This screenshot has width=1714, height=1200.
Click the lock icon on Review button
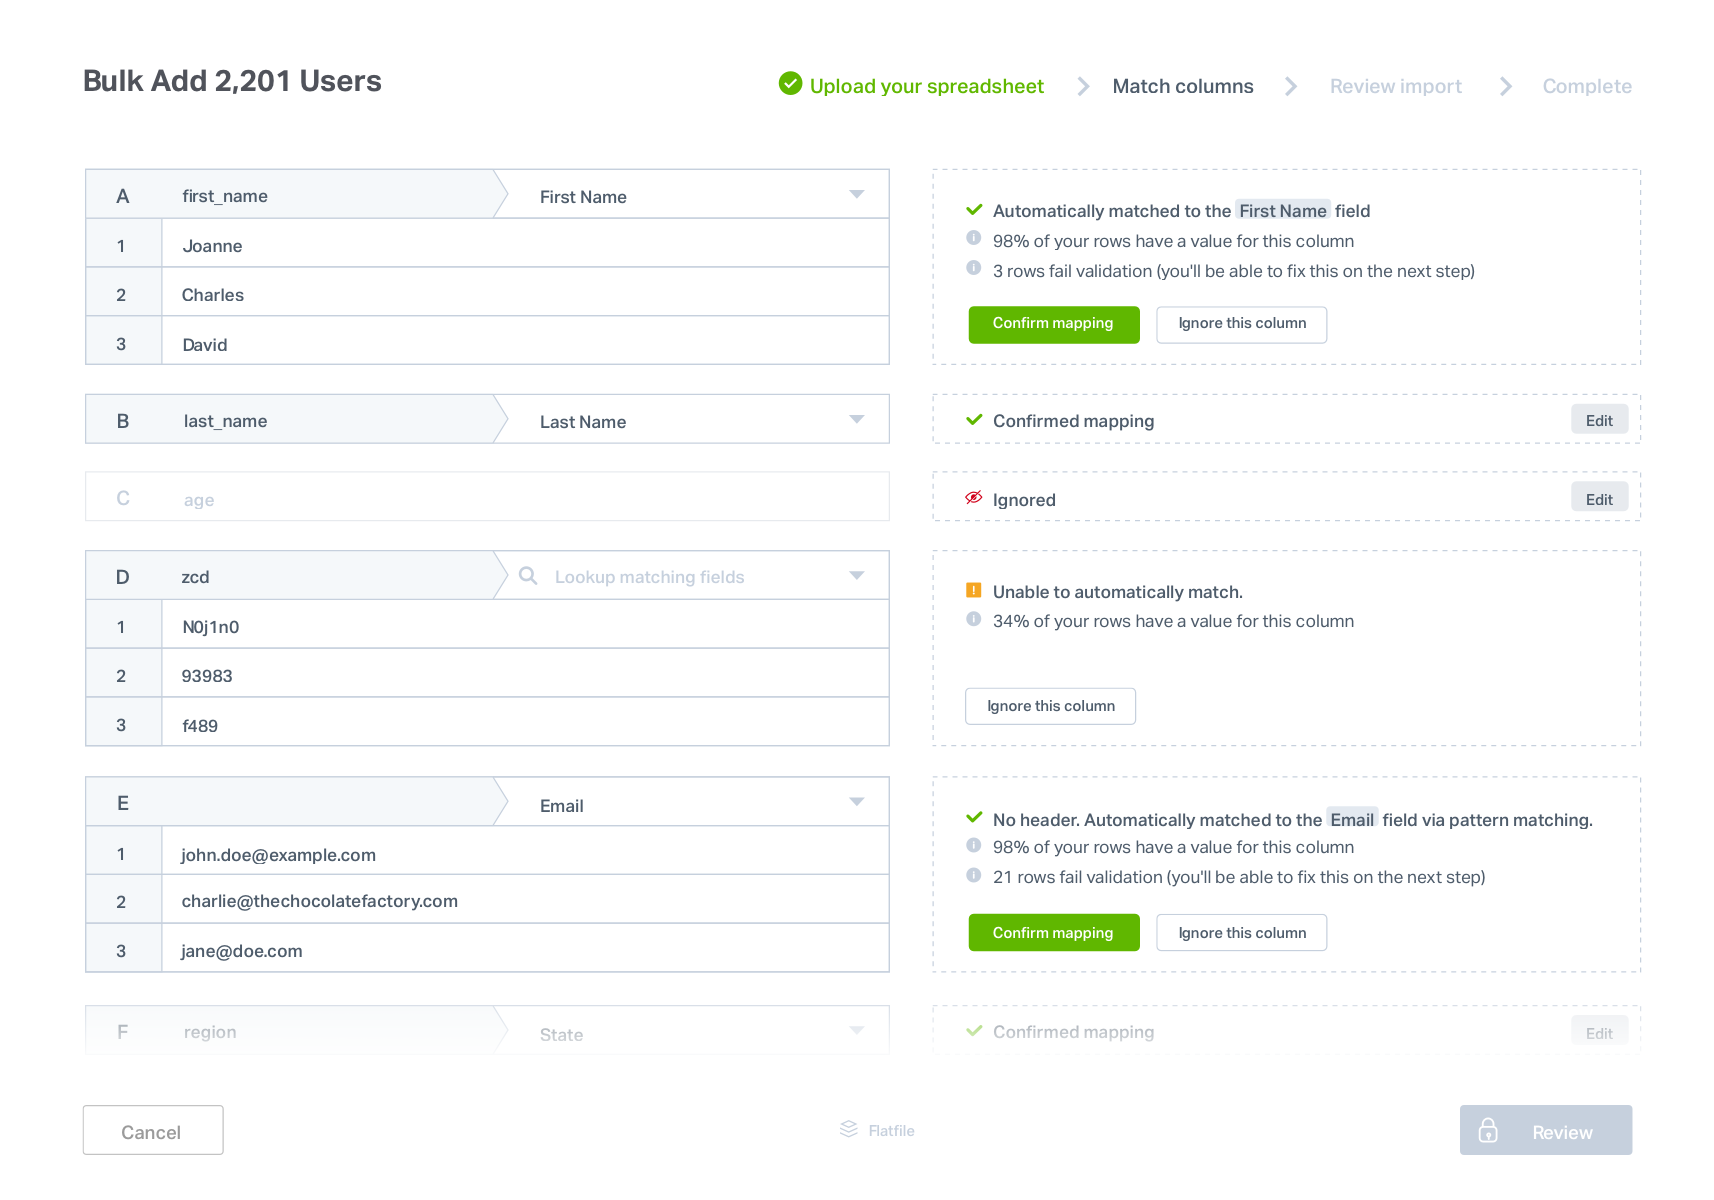click(1488, 1130)
